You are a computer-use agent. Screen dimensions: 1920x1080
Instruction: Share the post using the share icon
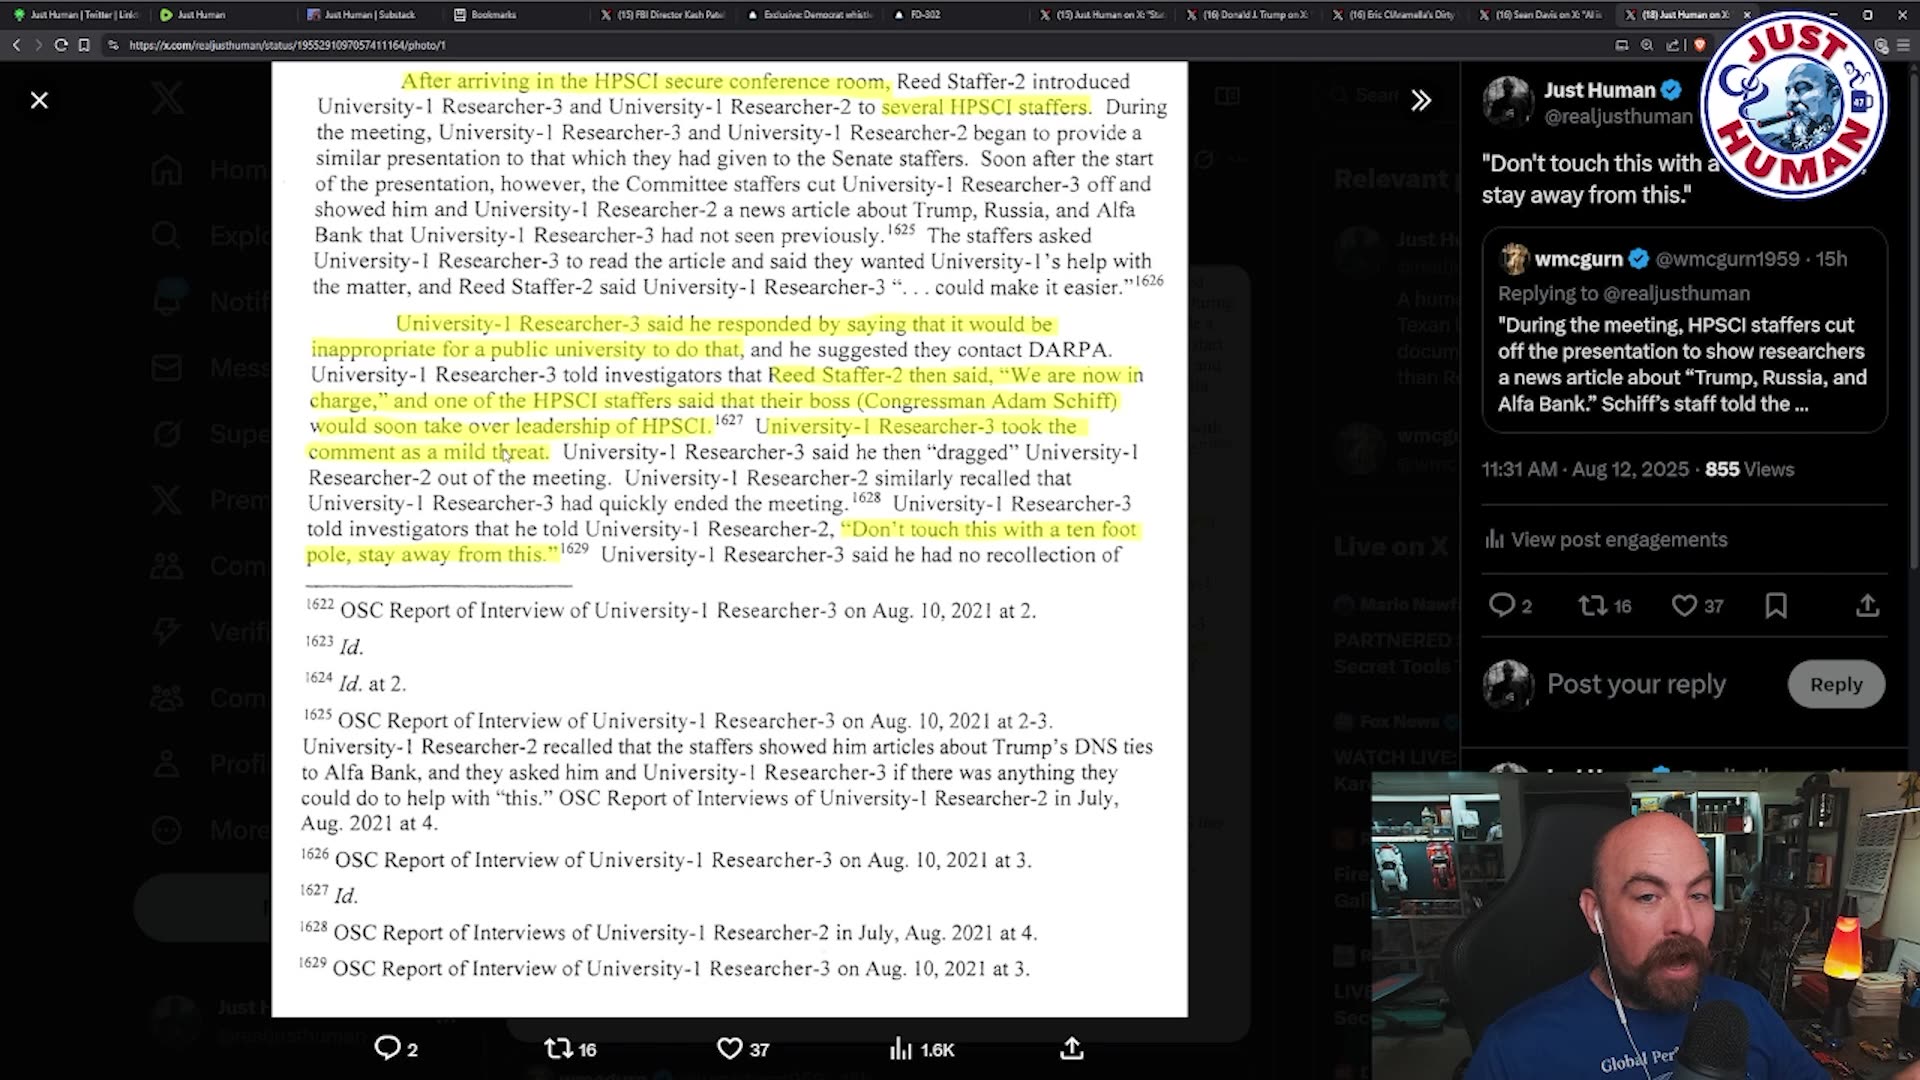click(x=1867, y=605)
